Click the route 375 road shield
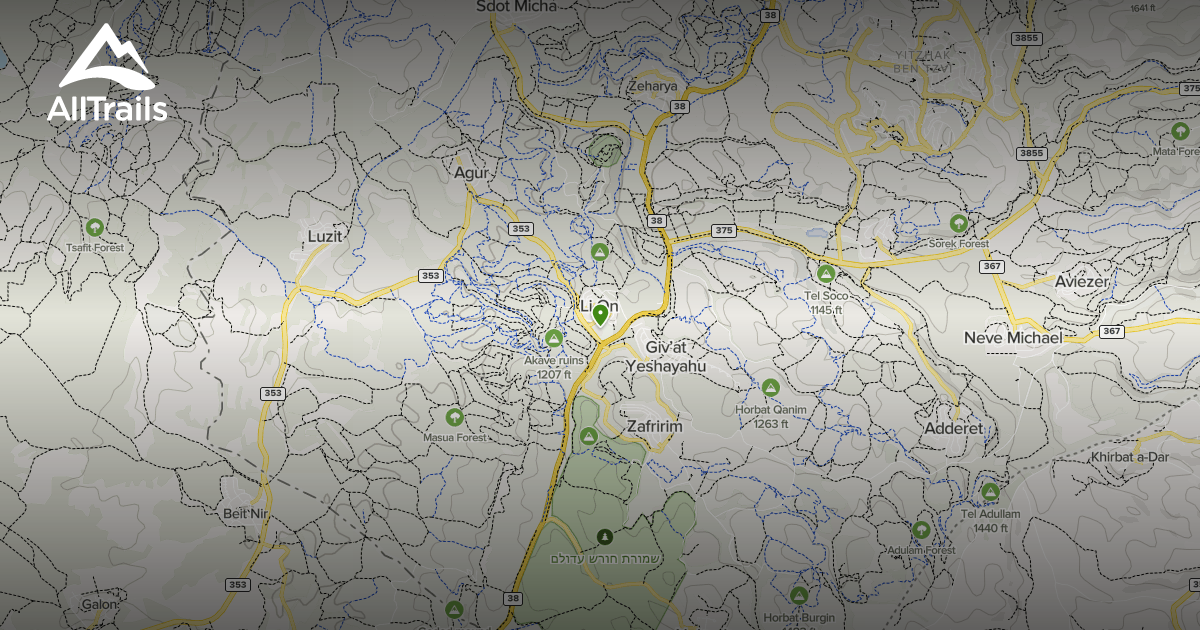This screenshot has height=630, width=1200. [x=724, y=231]
